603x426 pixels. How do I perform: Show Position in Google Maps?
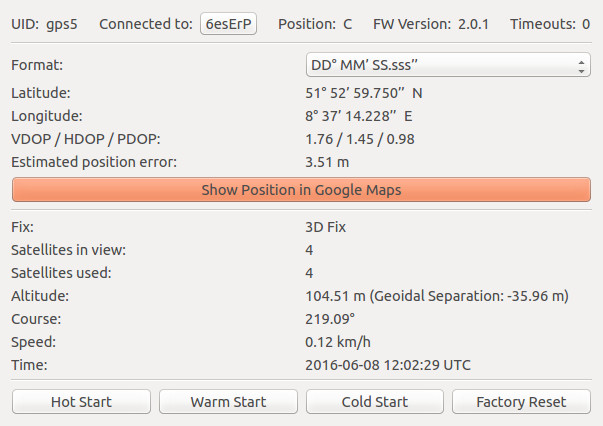point(301,190)
